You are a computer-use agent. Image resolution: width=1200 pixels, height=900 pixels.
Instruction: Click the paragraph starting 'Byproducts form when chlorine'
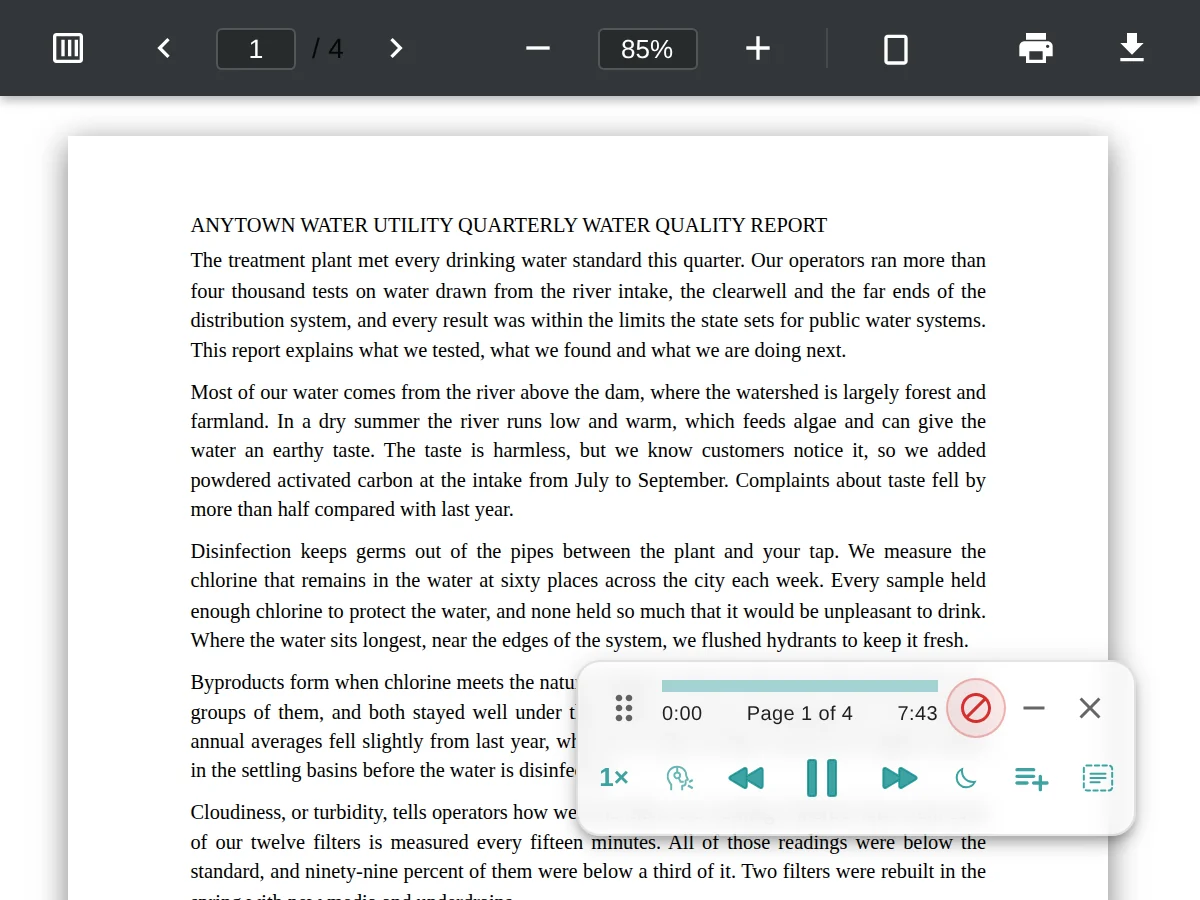[x=383, y=726]
